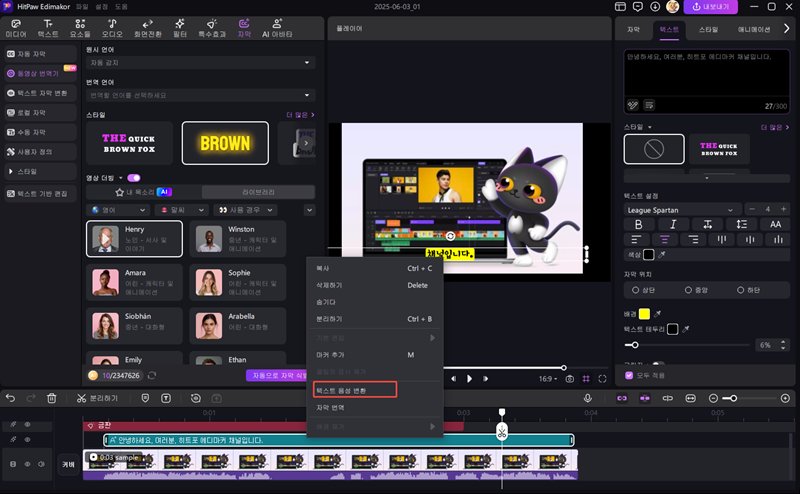Toggle eye visibility on the top timeline track
The image size is (800, 494).
click(28, 424)
